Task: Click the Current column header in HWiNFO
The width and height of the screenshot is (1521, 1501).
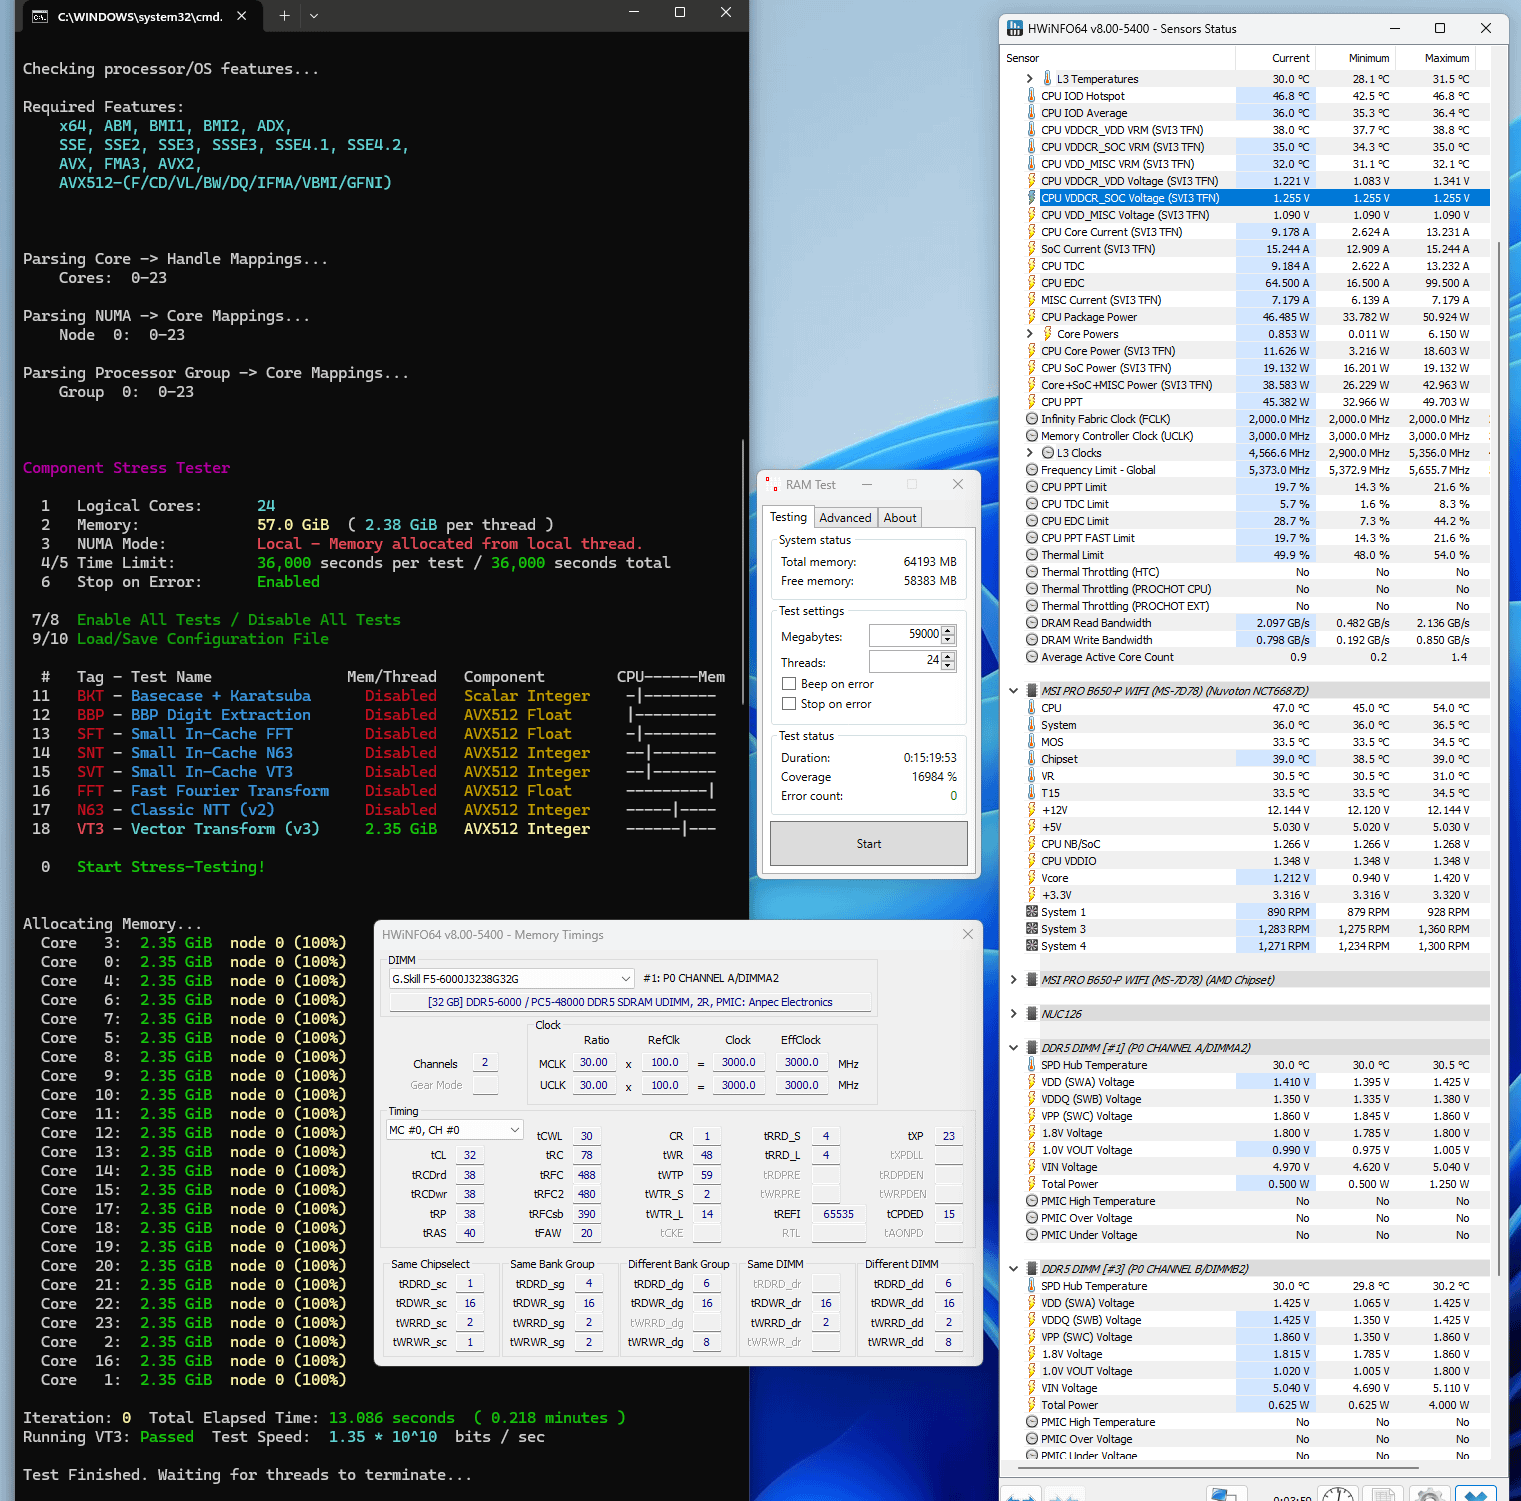Action: click(x=1277, y=58)
